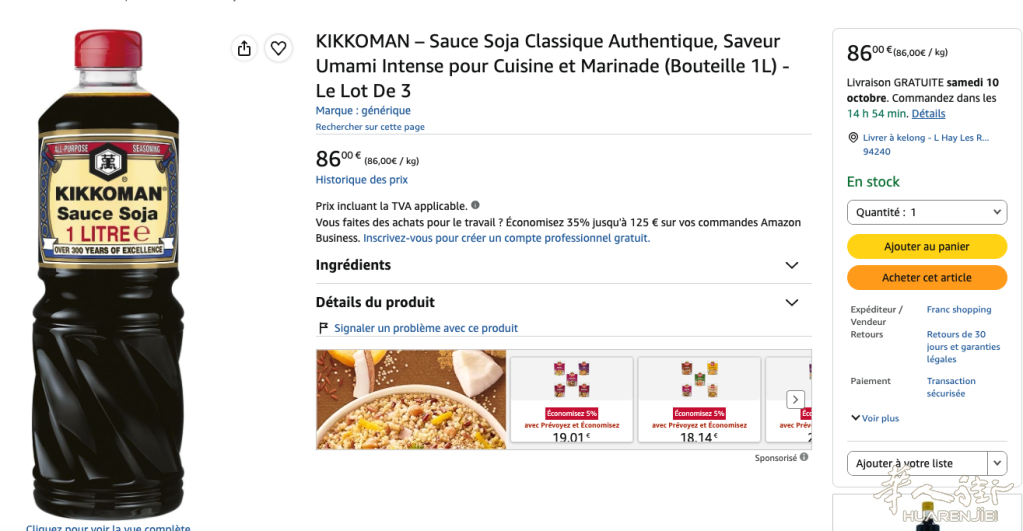Click the flag icon to report problem
The height and width of the screenshot is (531, 1023).
(323, 327)
